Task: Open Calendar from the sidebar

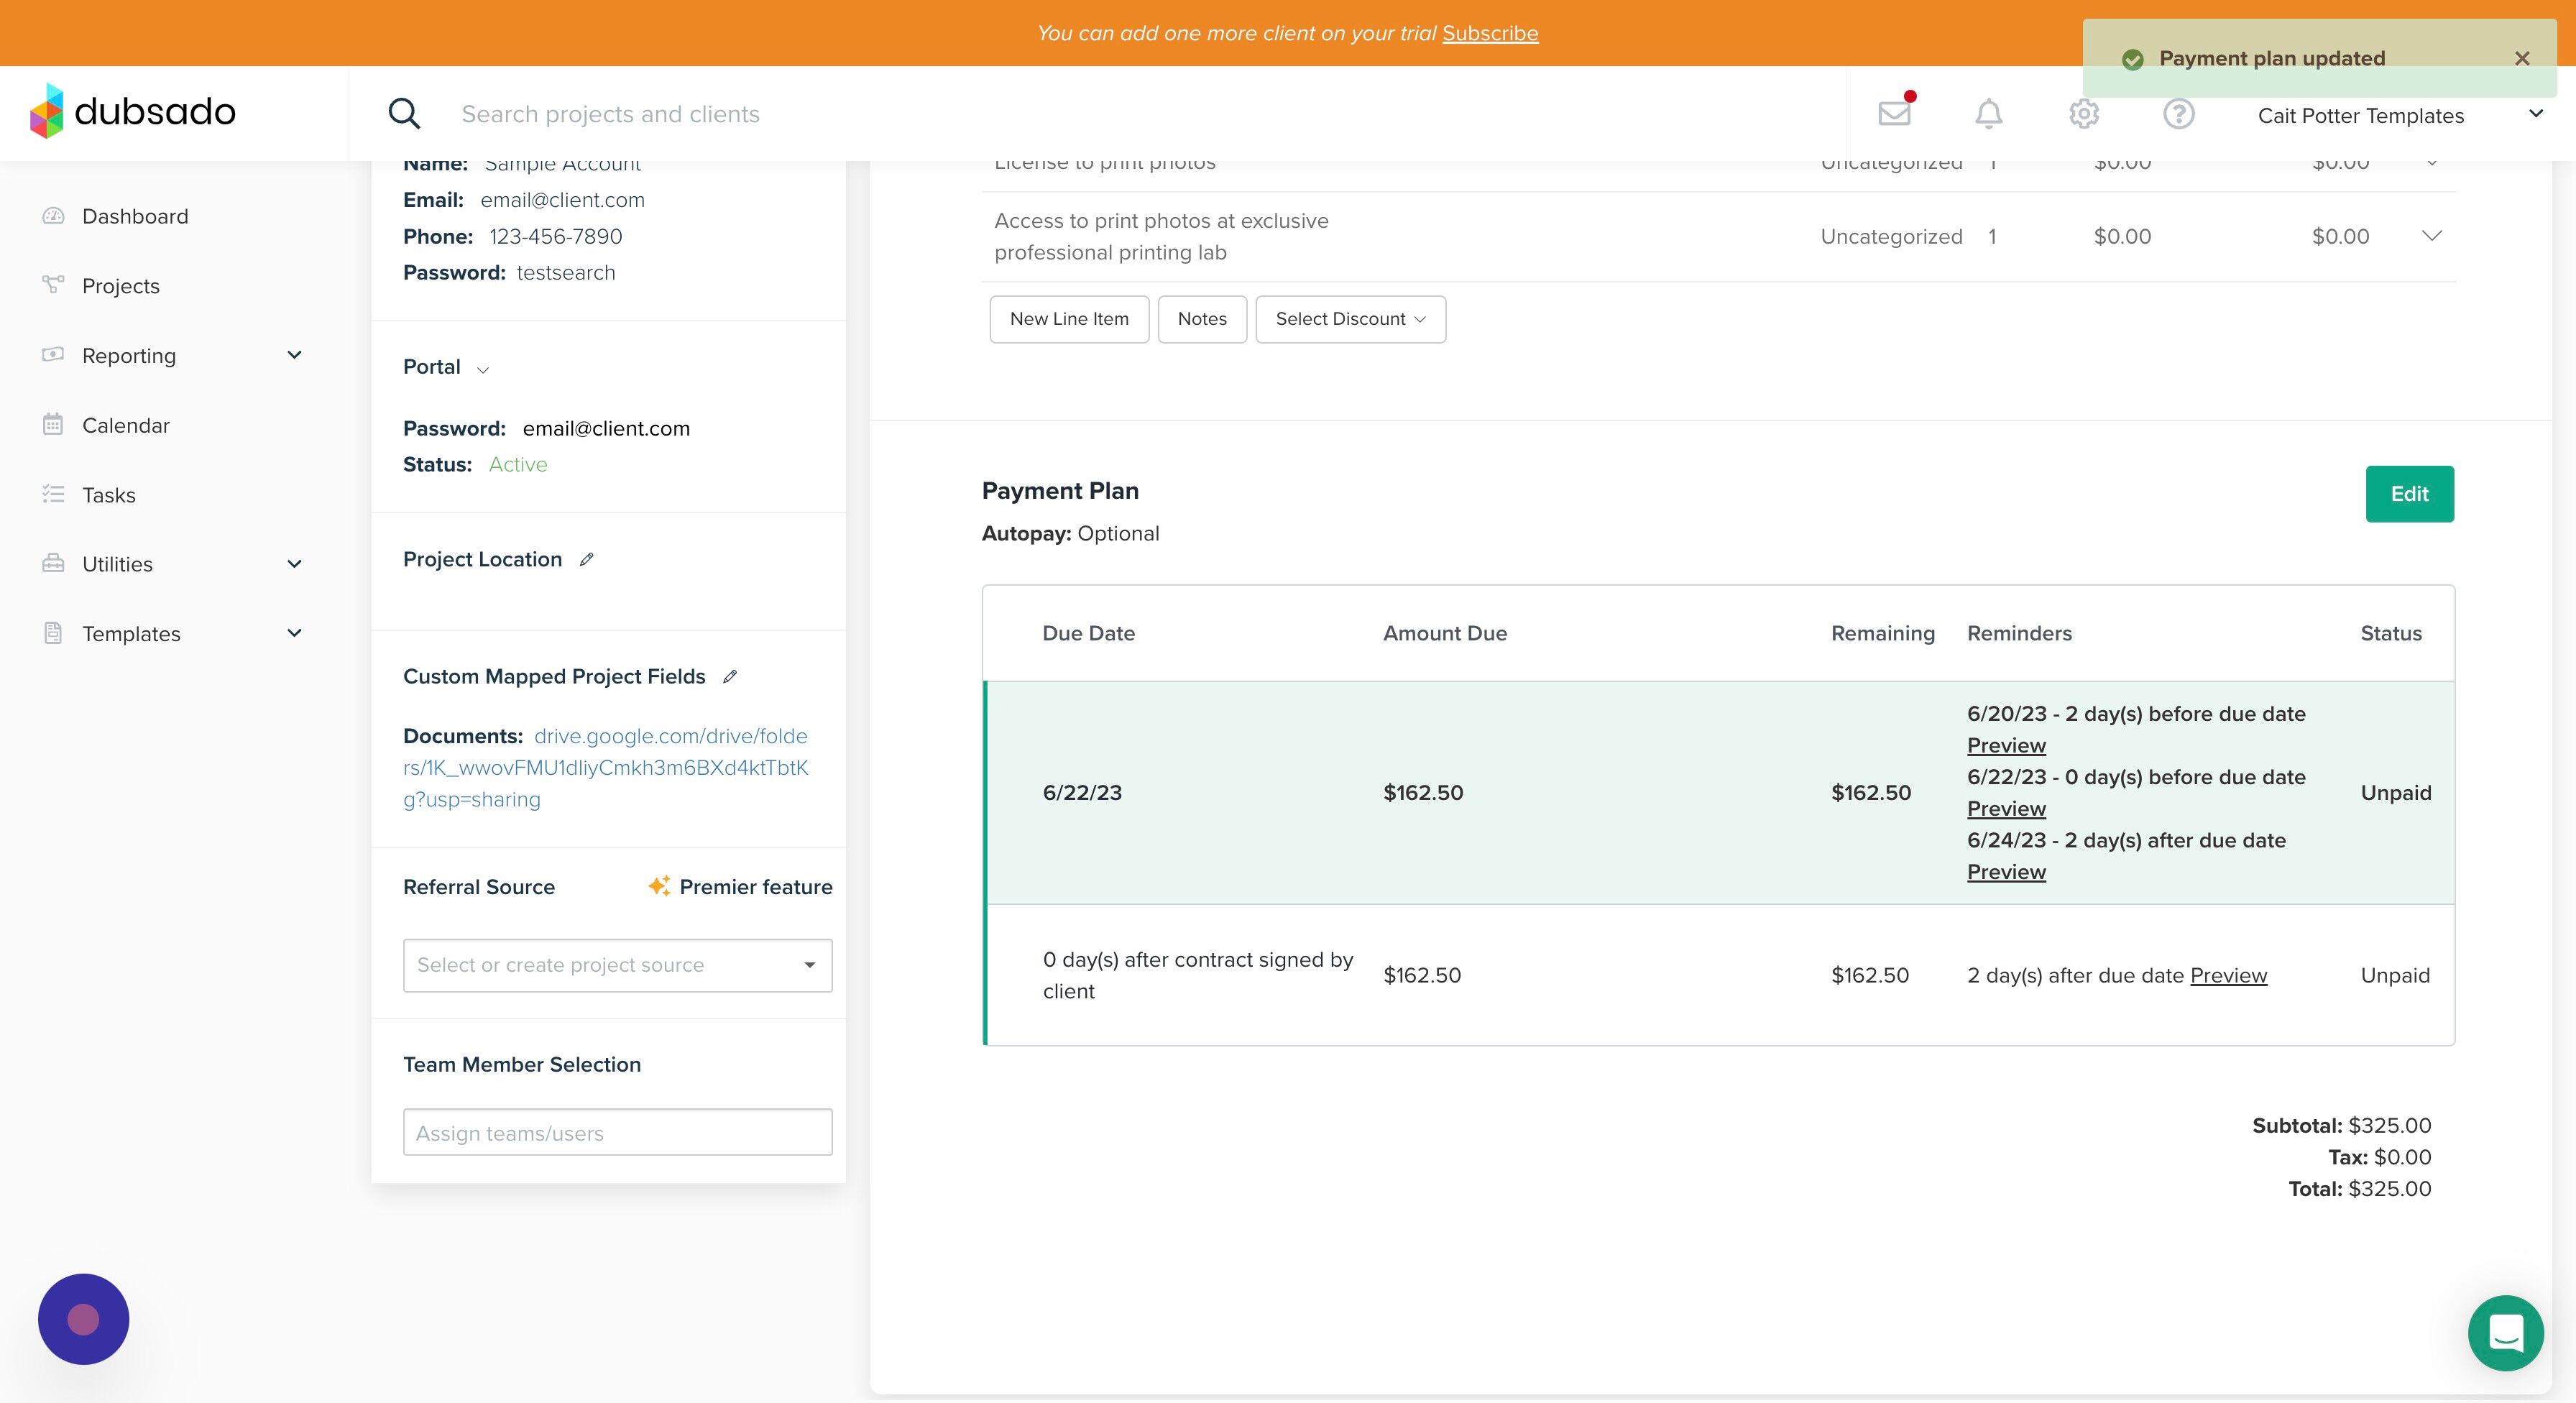Action: pos(126,425)
